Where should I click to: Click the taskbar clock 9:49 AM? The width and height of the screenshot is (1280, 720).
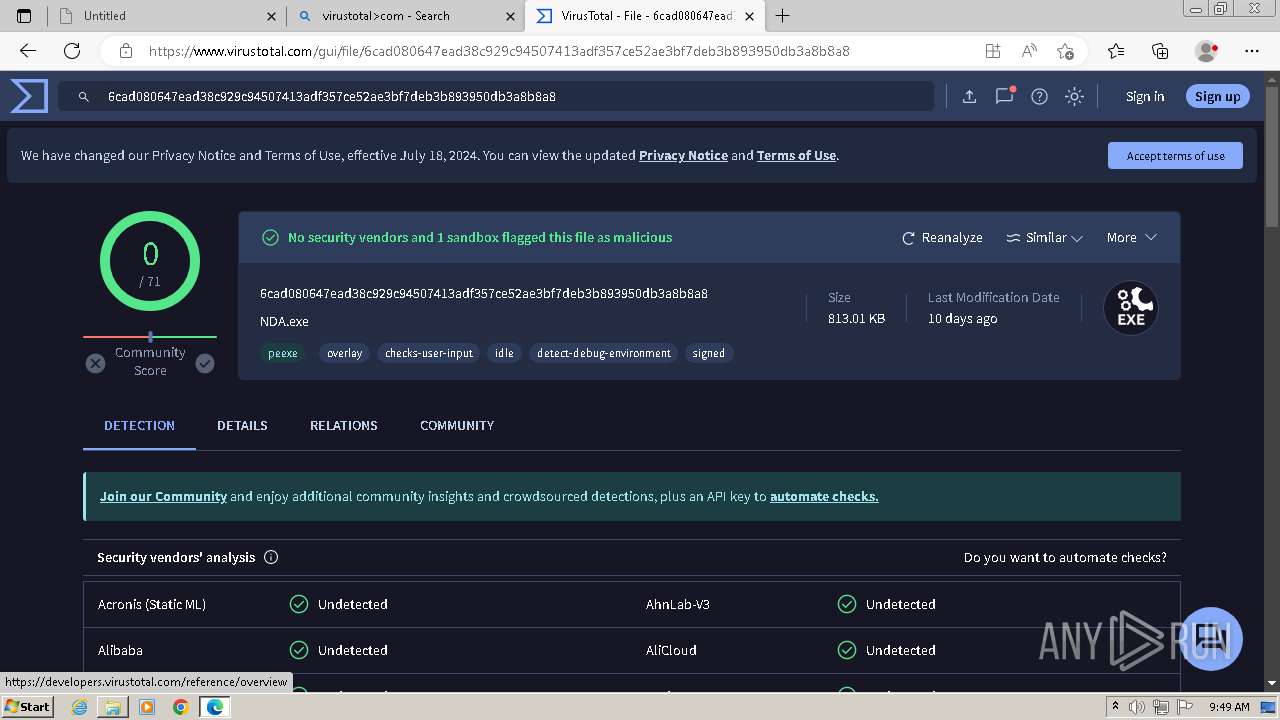pyautogui.click(x=1229, y=707)
